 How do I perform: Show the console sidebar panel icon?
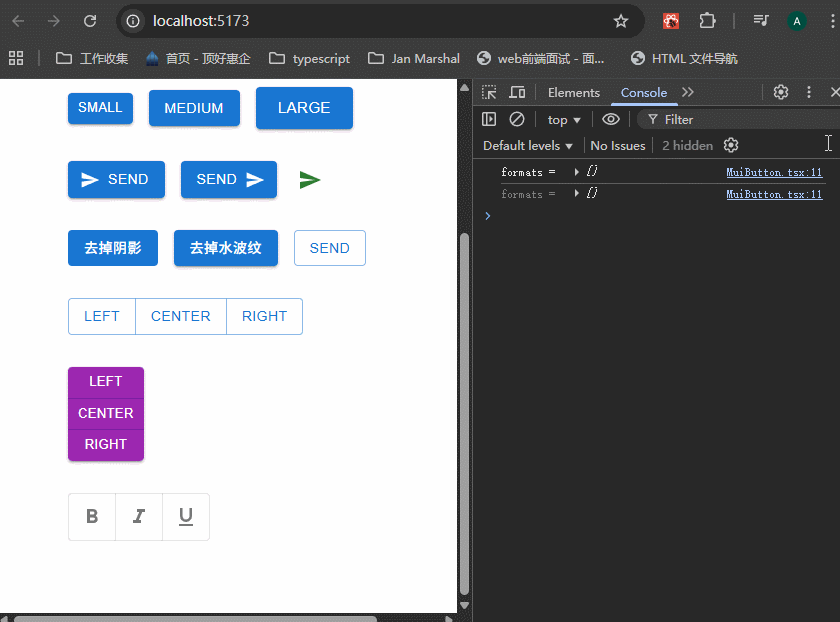[489, 119]
